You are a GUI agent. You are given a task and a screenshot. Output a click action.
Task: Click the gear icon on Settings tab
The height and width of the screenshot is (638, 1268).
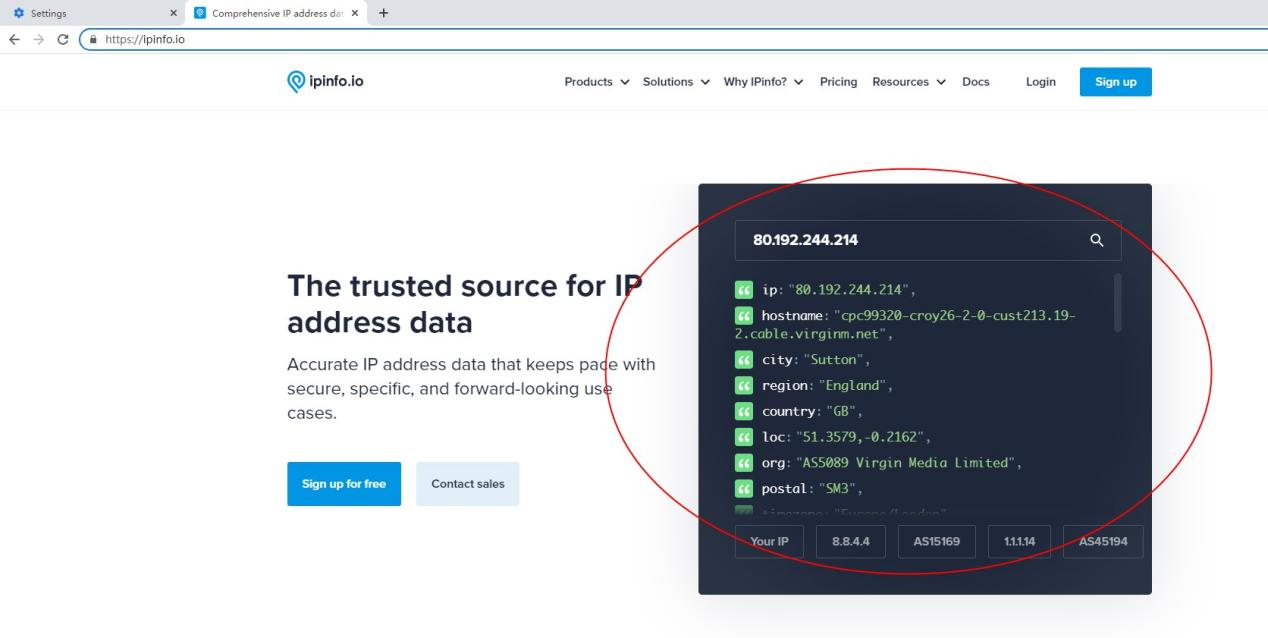click(20, 13)
